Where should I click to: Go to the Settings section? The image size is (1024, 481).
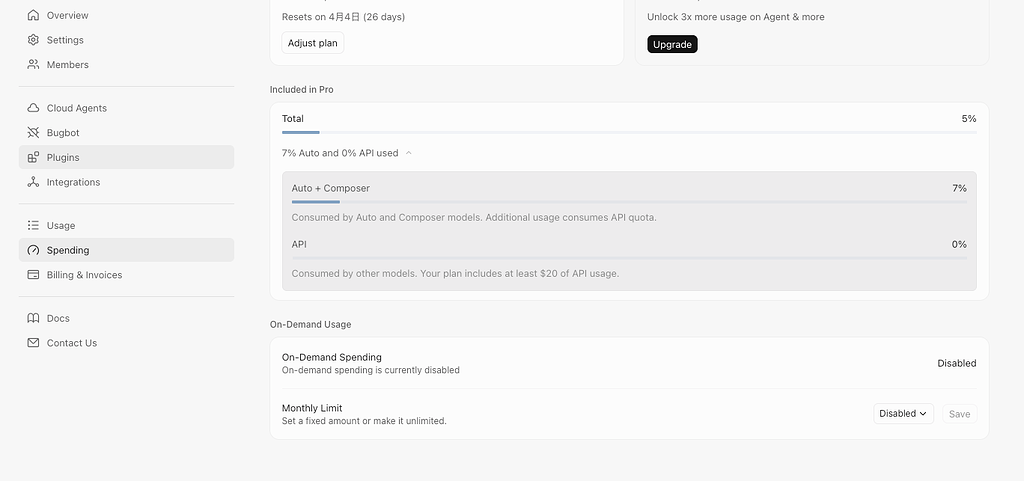point(126,40)
